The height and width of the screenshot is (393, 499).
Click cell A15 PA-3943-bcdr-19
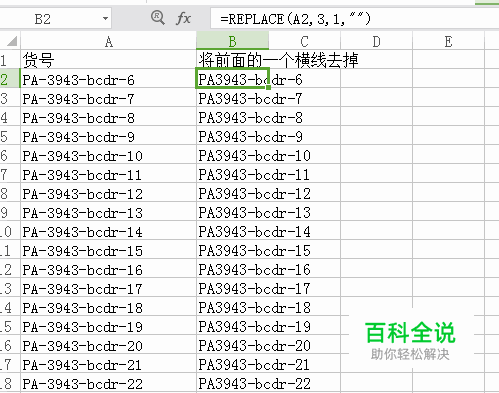point(108,326)
